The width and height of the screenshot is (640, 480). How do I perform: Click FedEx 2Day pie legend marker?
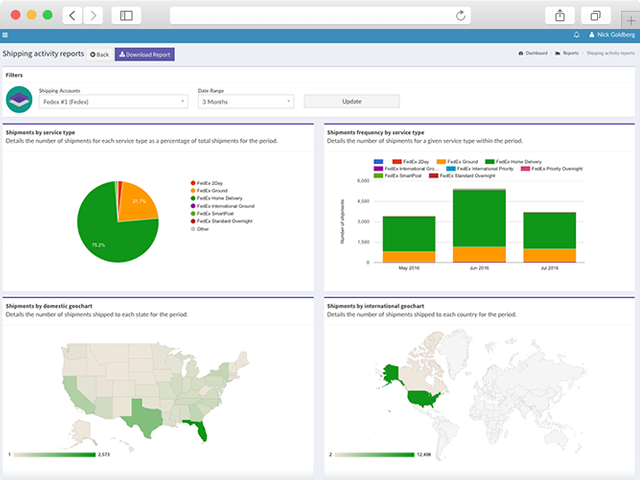[193, 183]
